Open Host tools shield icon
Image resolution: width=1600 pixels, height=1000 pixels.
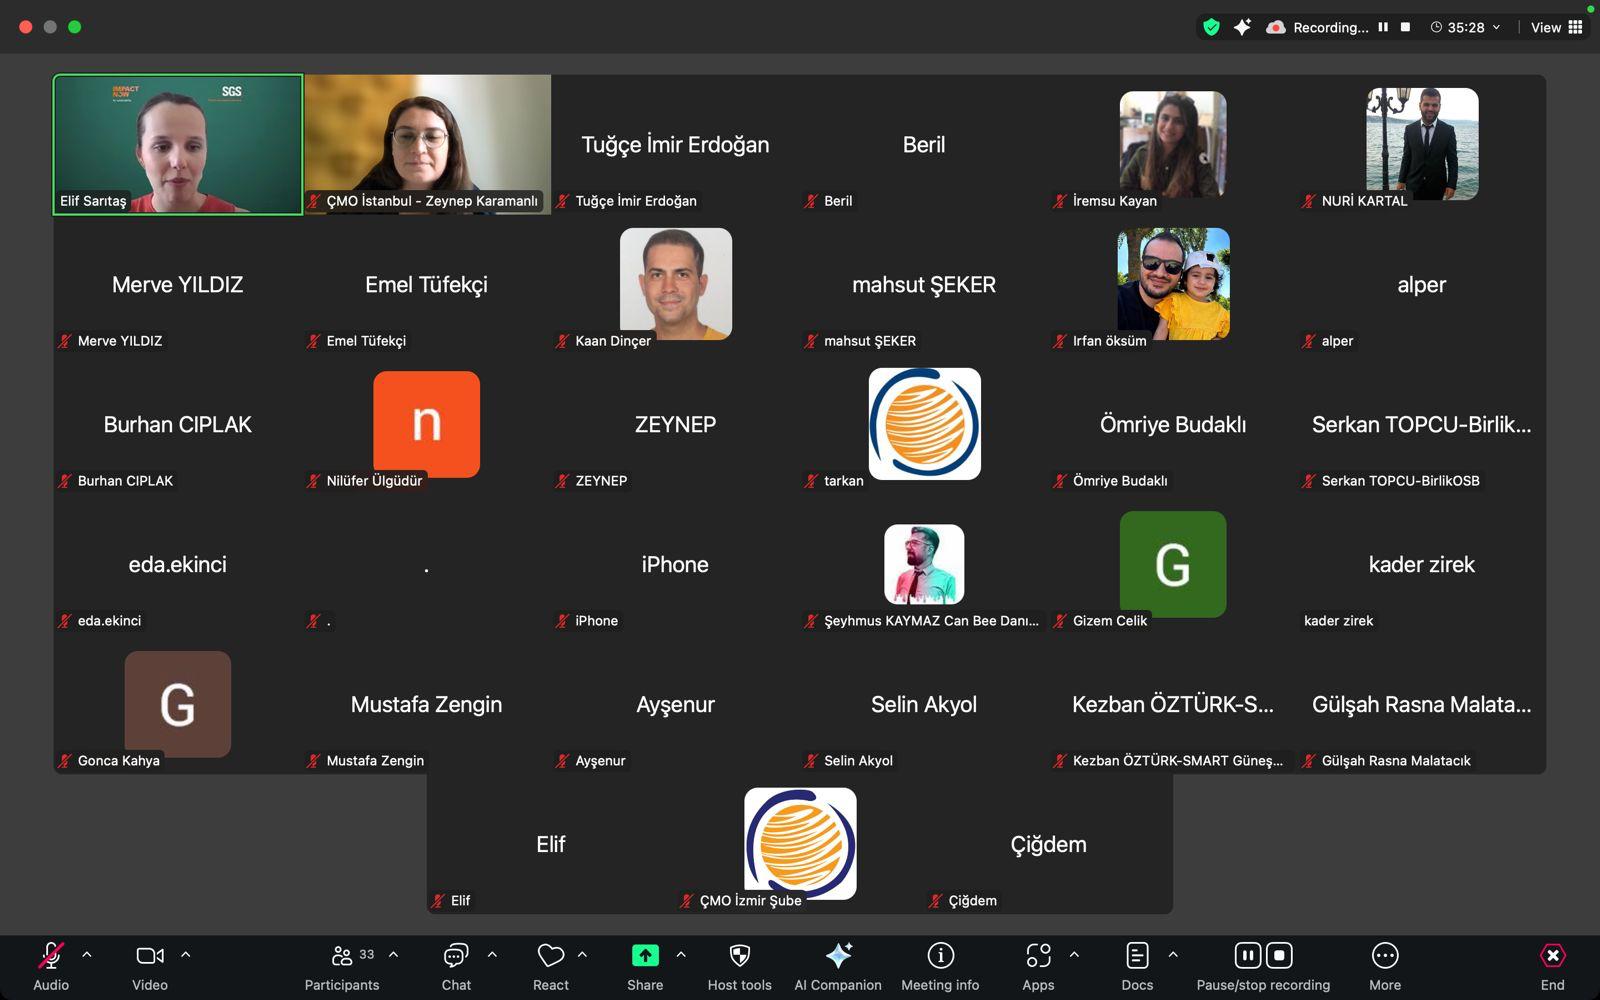[739, 957]
